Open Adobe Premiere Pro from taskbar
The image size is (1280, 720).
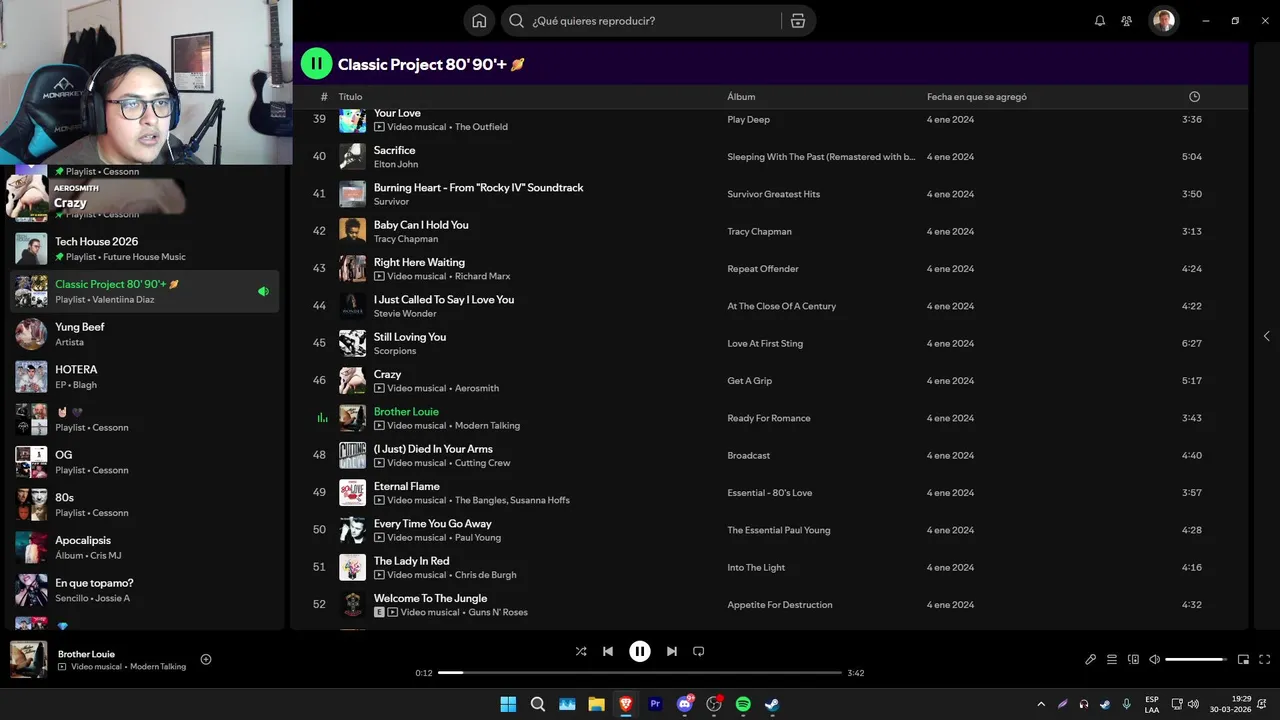pos(655,704)
